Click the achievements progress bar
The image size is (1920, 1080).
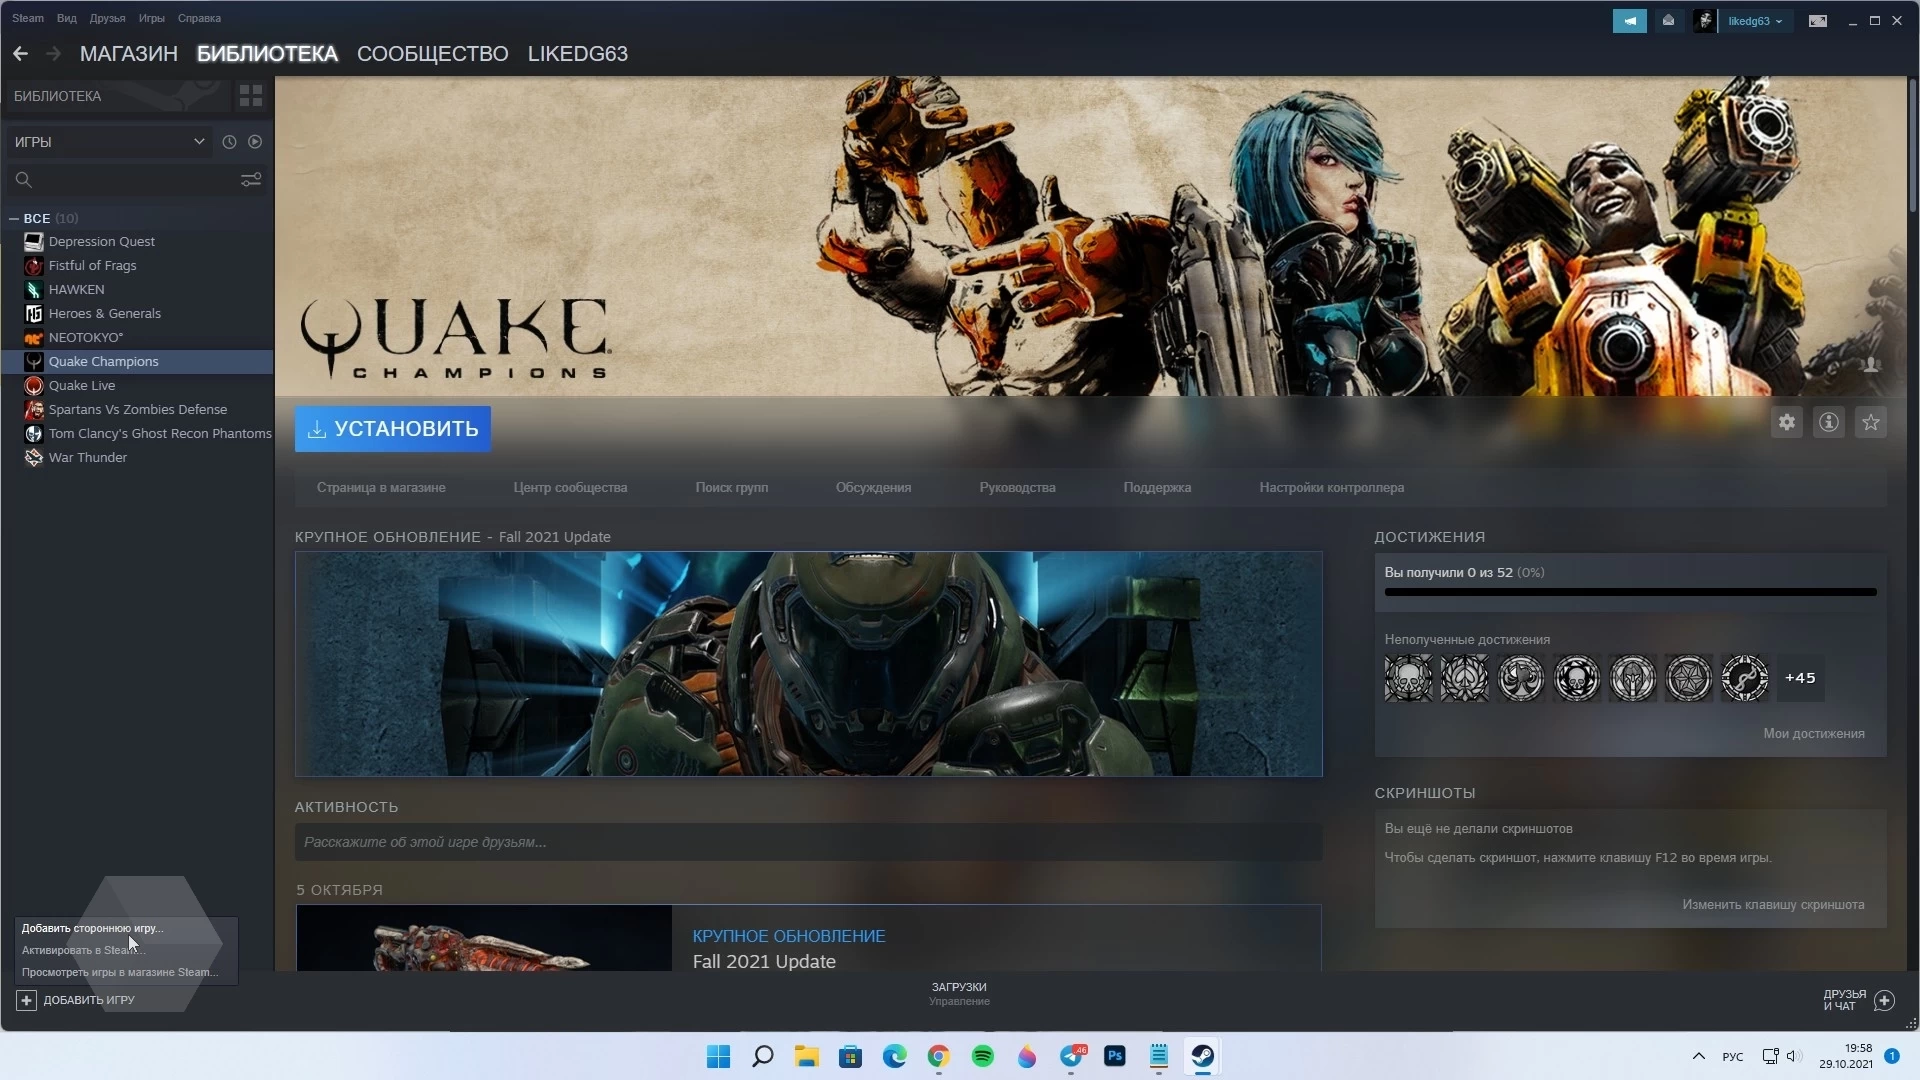[x=1630, y=592]
